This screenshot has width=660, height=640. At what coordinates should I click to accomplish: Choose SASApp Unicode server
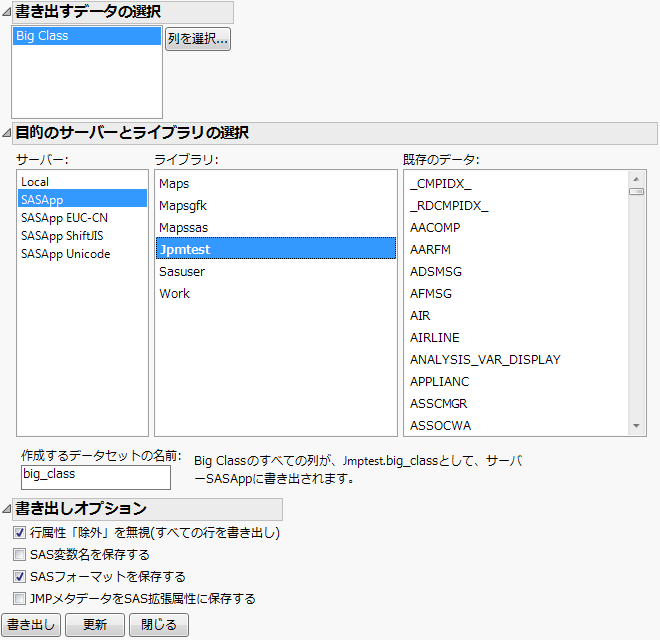65,254
